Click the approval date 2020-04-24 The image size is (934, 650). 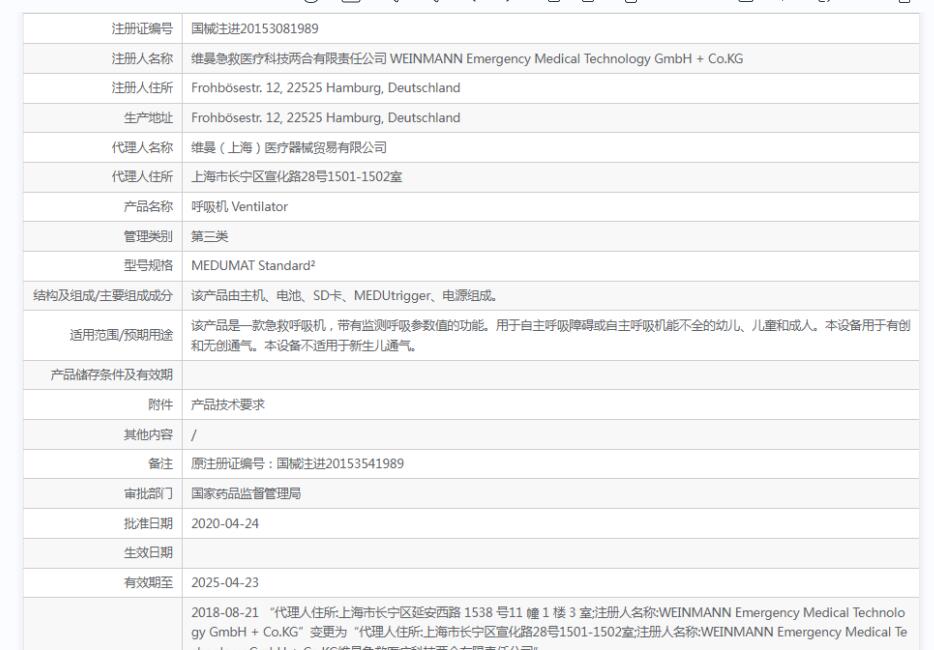pyautogui.click(x=225, y=524)
